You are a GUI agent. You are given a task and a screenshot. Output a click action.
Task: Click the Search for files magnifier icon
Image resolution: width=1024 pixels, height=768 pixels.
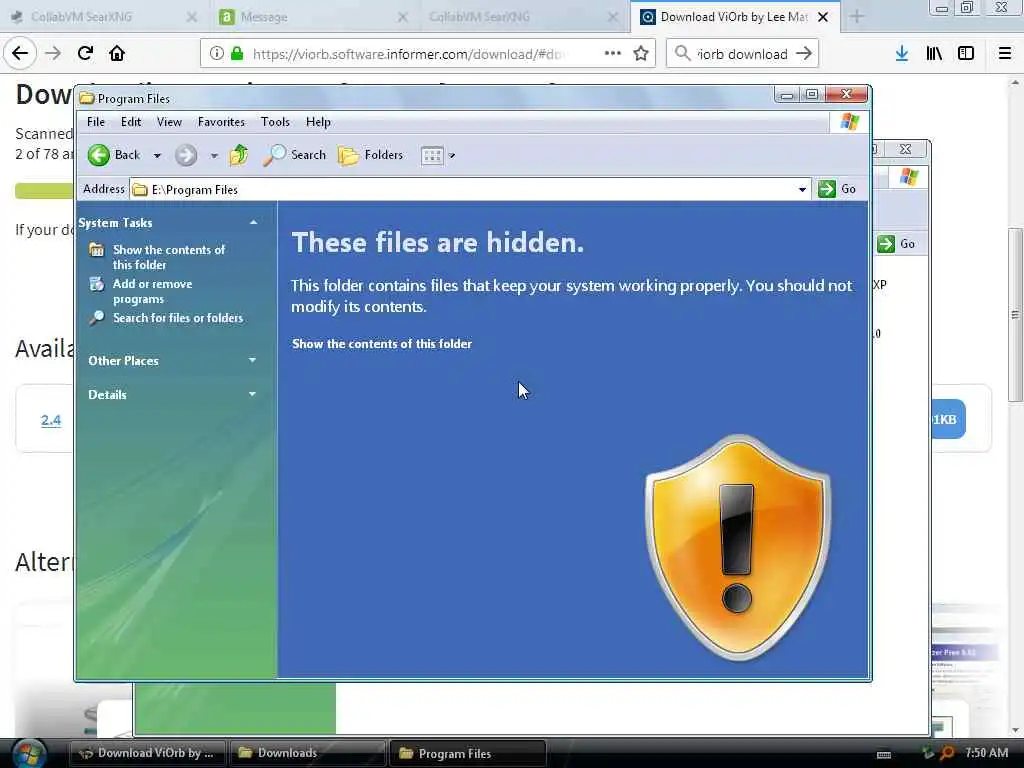(97, 317)
